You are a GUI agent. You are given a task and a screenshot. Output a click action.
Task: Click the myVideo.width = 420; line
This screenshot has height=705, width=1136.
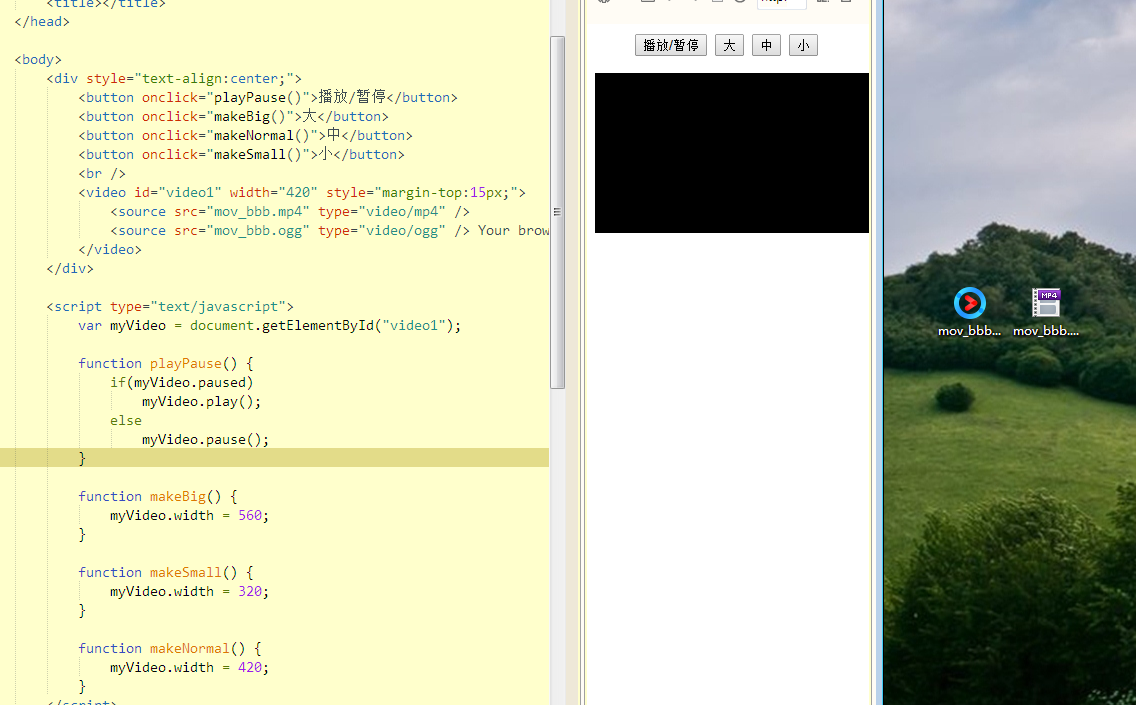click(190, 667)
